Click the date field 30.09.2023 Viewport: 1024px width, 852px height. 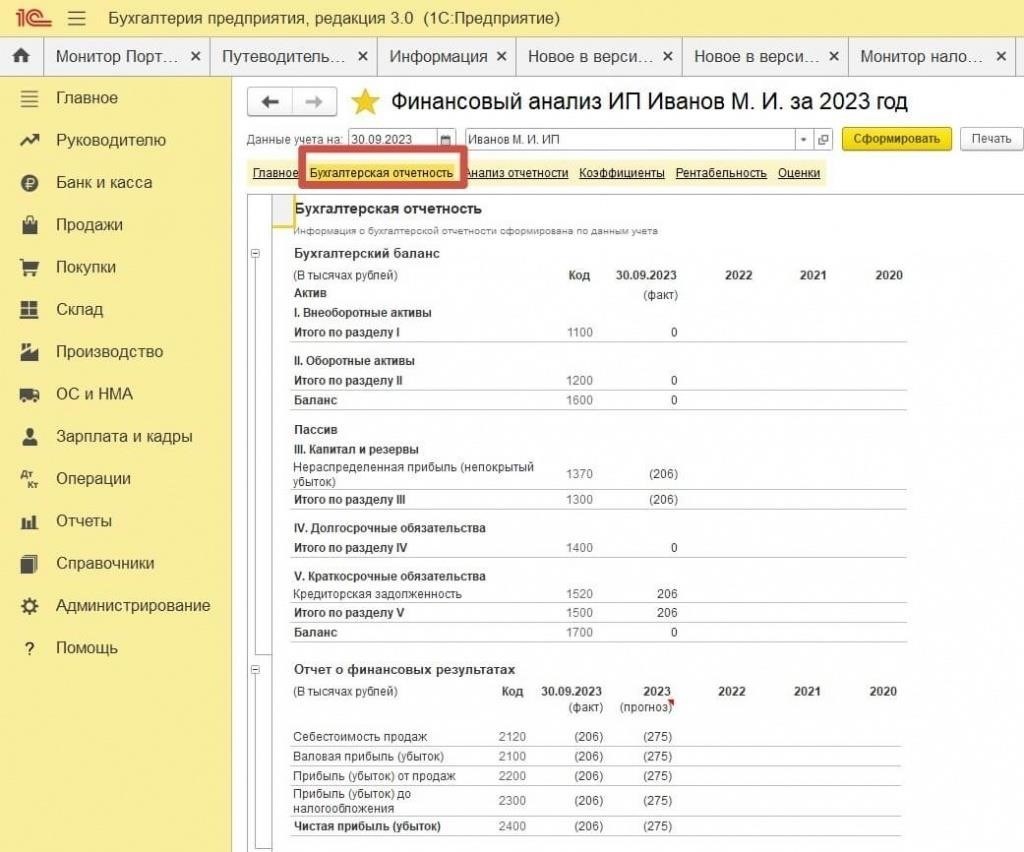pyautogui.click(x=393, y=140)
